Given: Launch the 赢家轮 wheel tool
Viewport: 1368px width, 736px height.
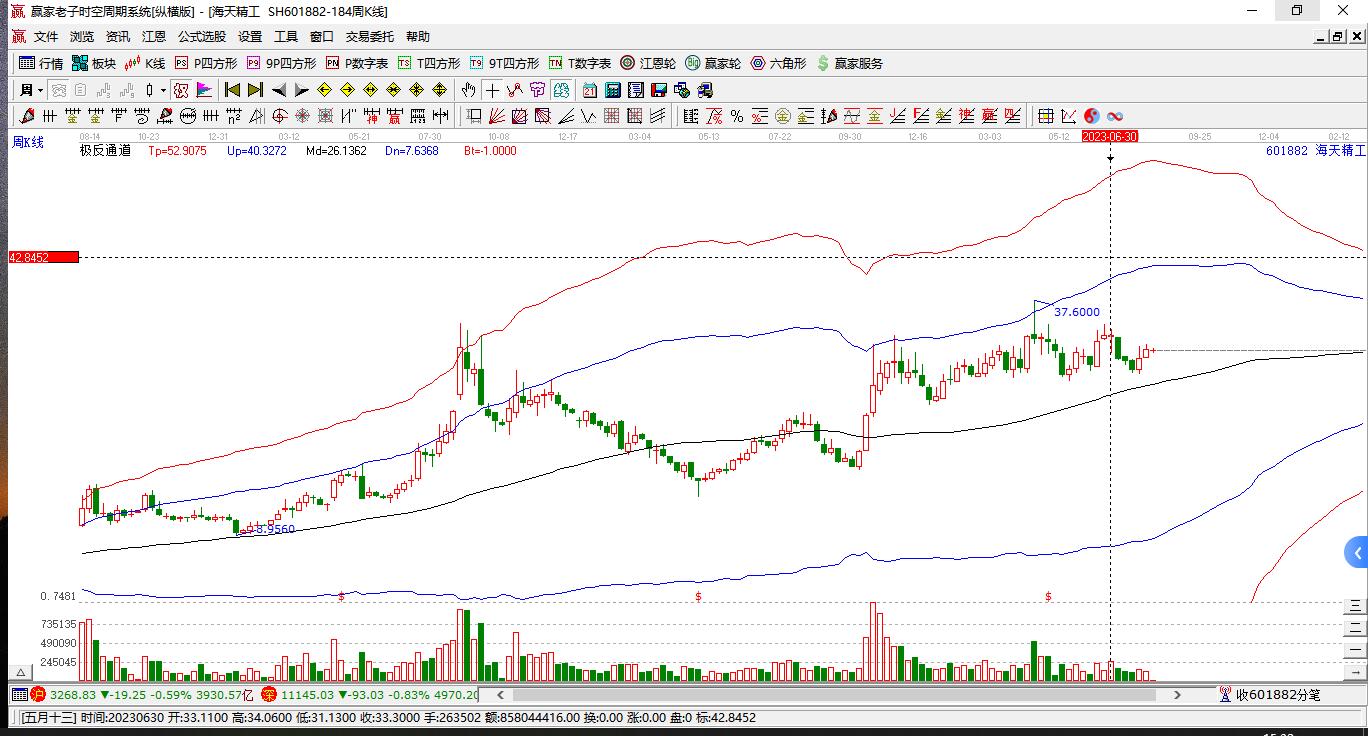Looking at the screenshot, I should tap(713, 63).
